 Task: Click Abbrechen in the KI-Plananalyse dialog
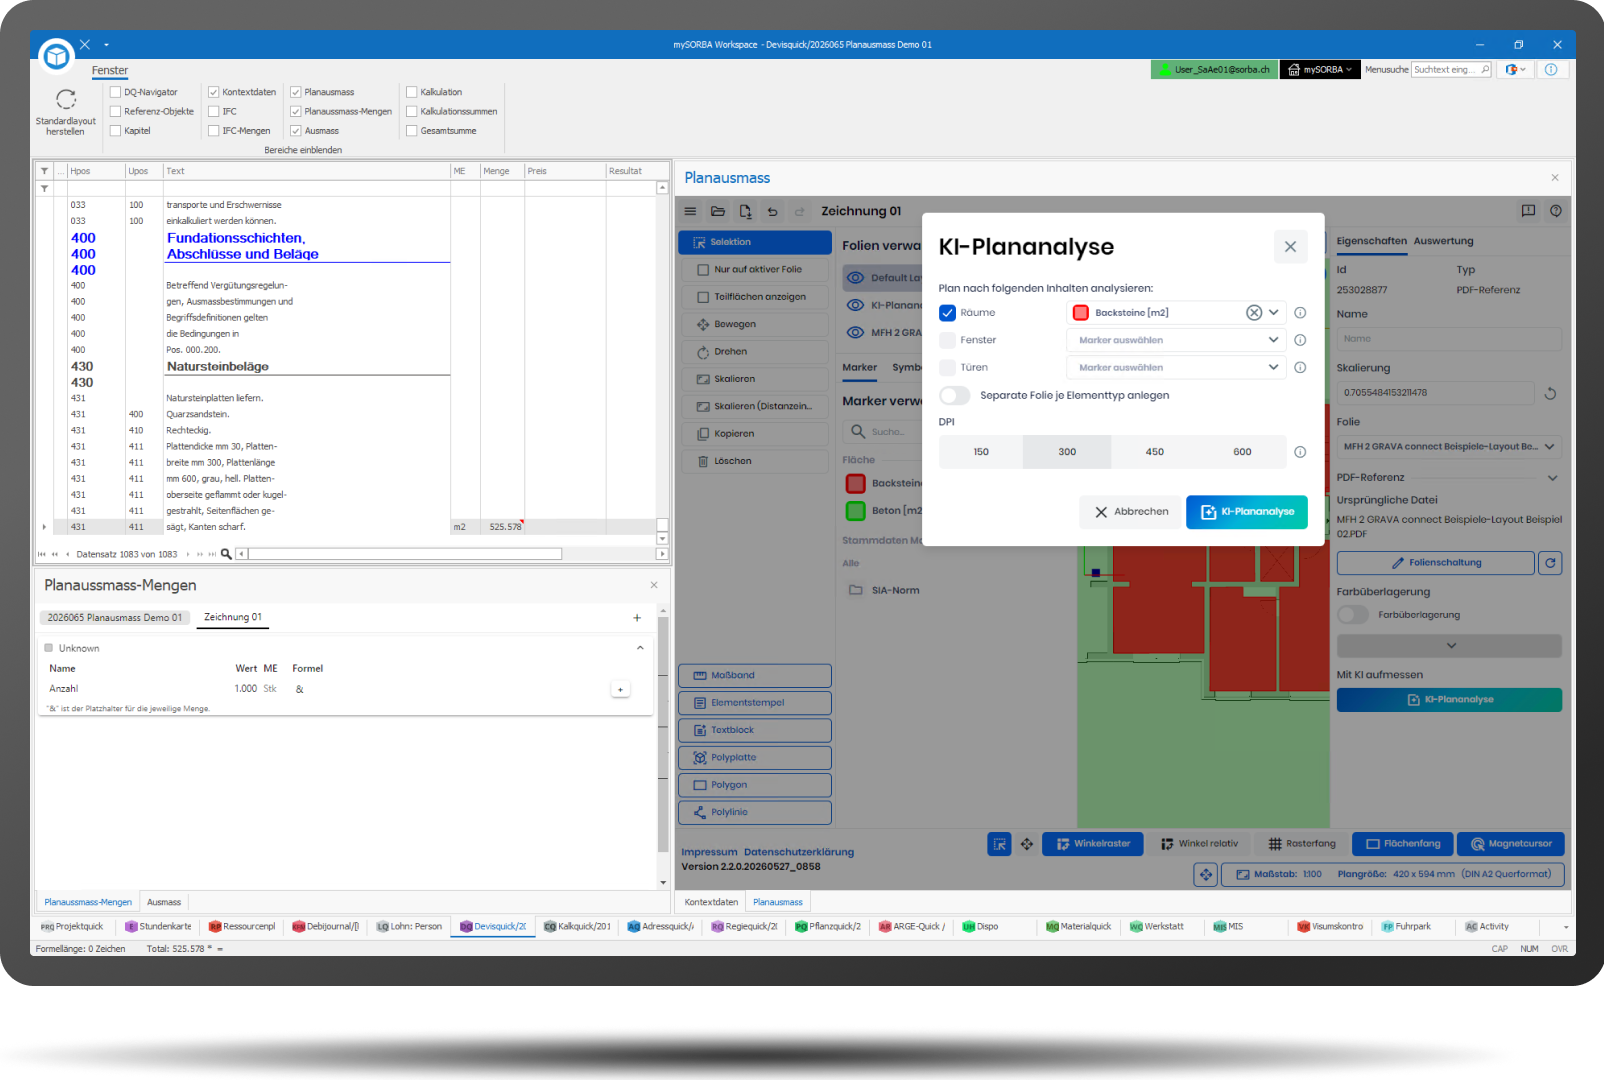coord(1132,512)
